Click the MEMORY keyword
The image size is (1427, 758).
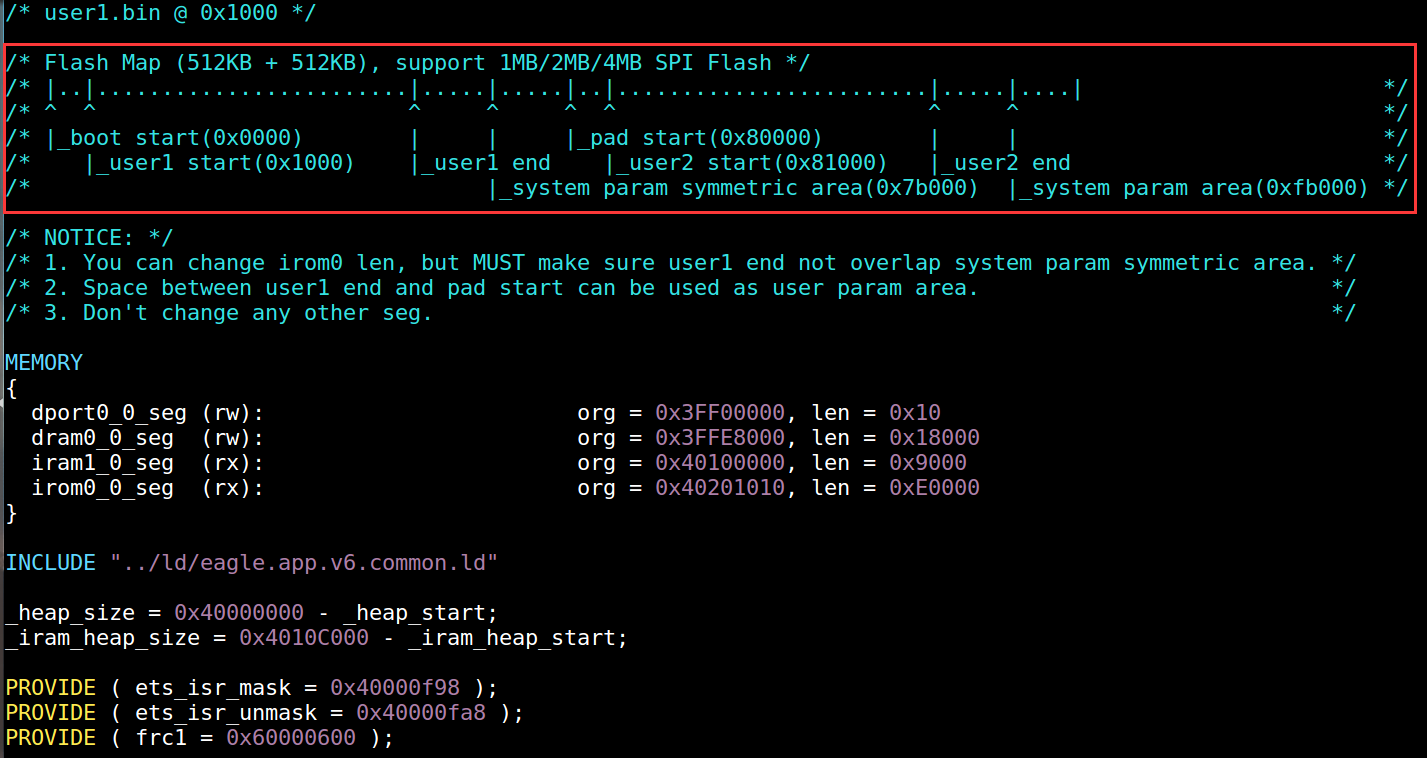pyautogui.click(x=44, y=362)
